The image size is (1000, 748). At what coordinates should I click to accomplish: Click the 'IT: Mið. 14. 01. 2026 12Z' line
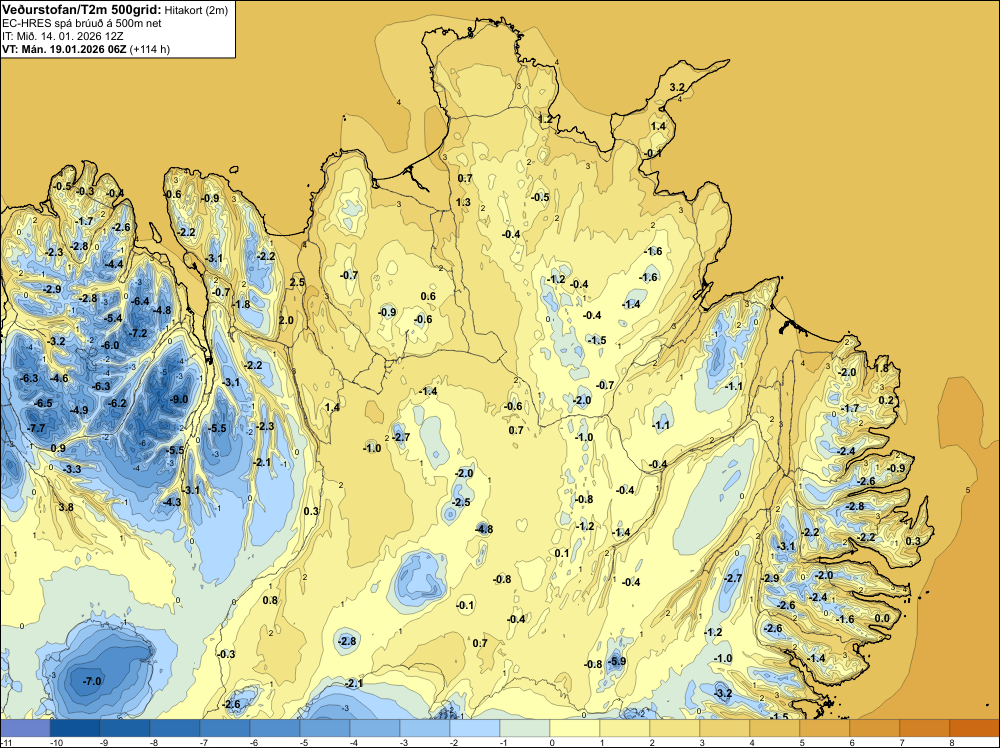[62, 36]
